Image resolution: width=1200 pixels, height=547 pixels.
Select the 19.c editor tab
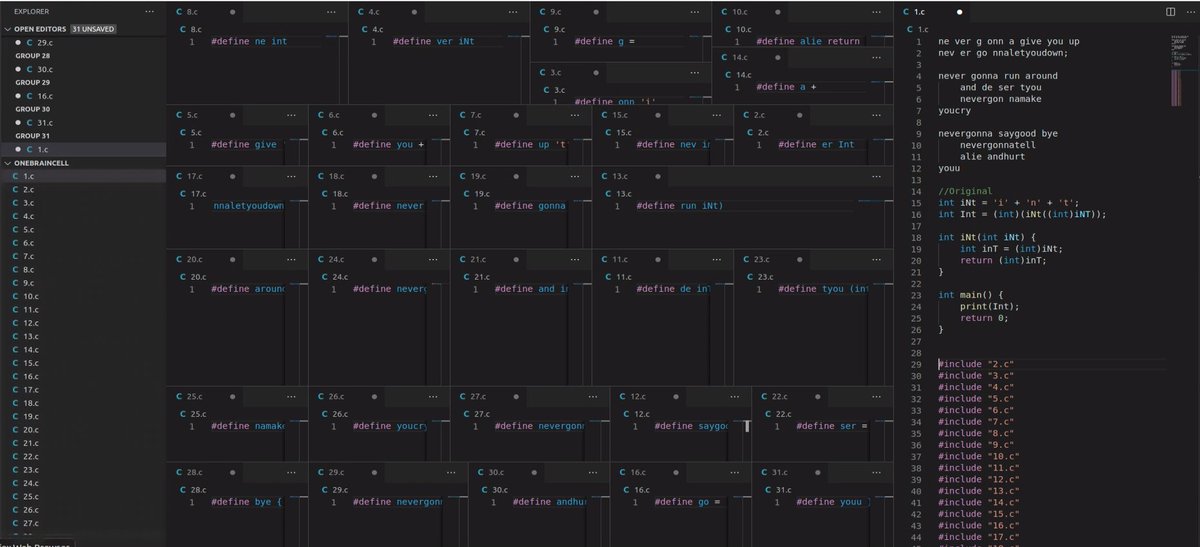click(488, 175)
